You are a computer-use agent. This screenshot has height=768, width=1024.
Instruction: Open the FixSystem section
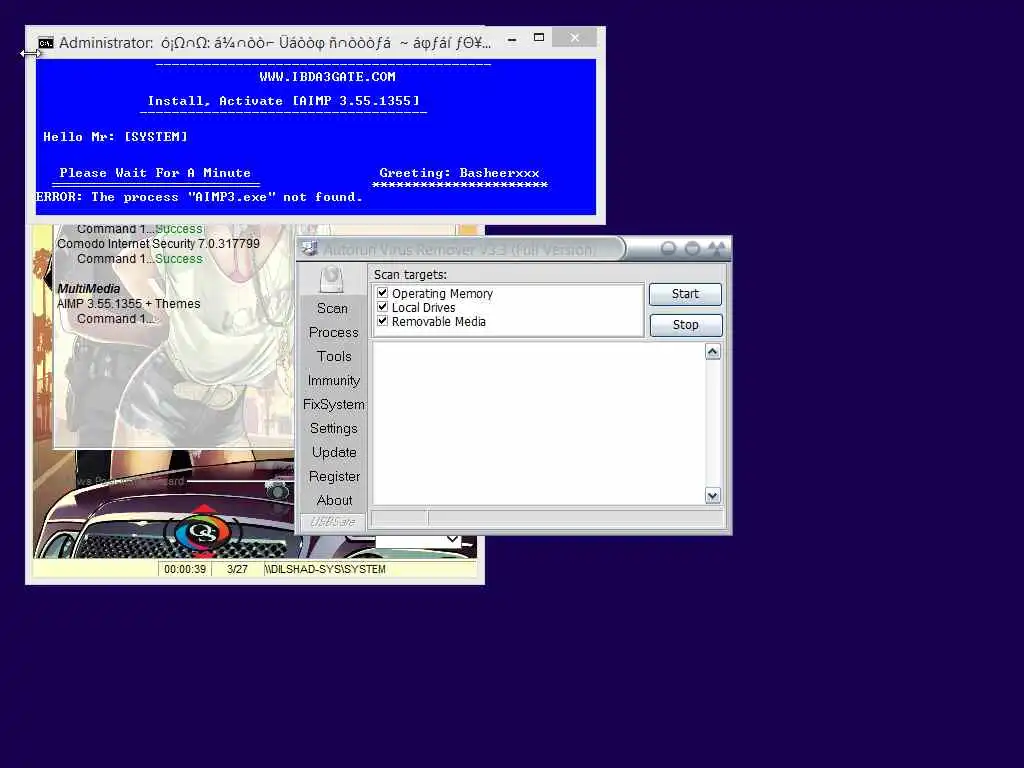tap(334, 404)
